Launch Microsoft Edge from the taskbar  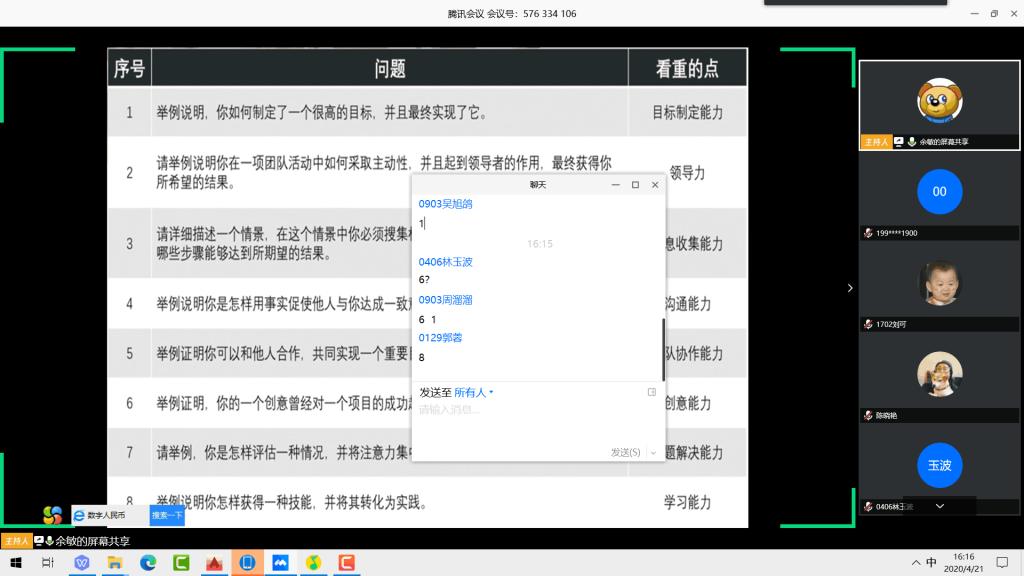point(148,563)
